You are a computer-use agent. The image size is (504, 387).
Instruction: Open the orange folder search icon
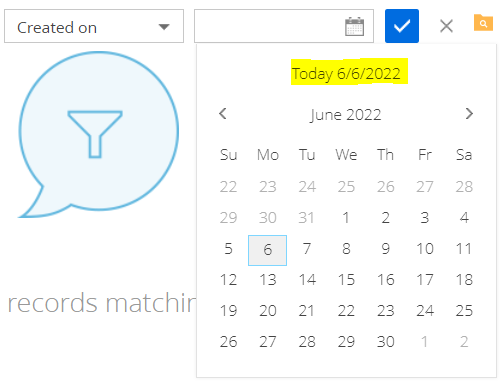coord(483,23)
